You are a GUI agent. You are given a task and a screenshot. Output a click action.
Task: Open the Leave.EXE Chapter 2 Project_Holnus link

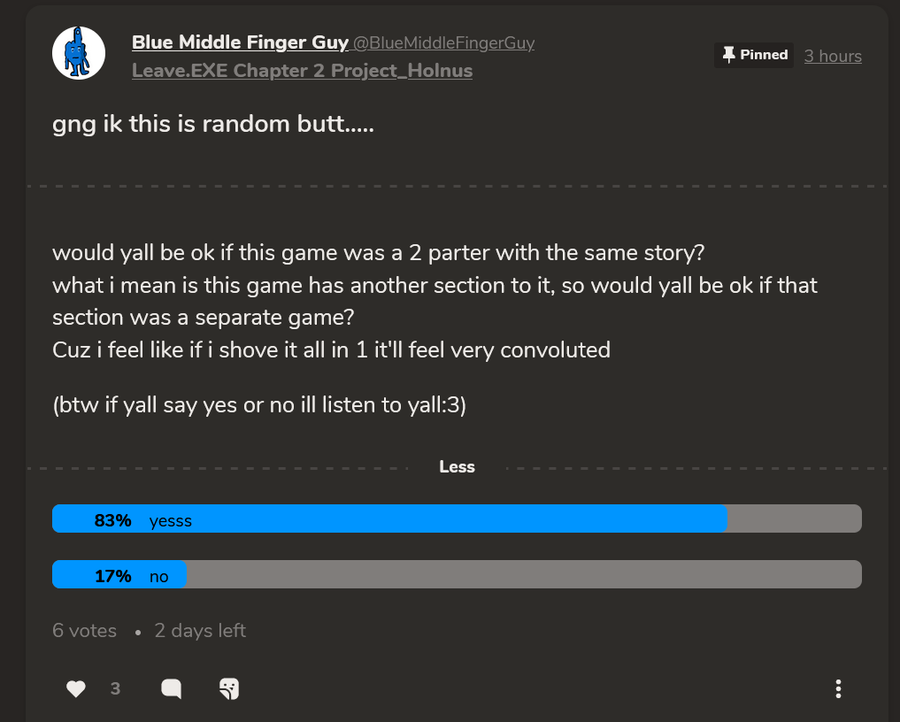pyautogui.click(x=302, y=71)
